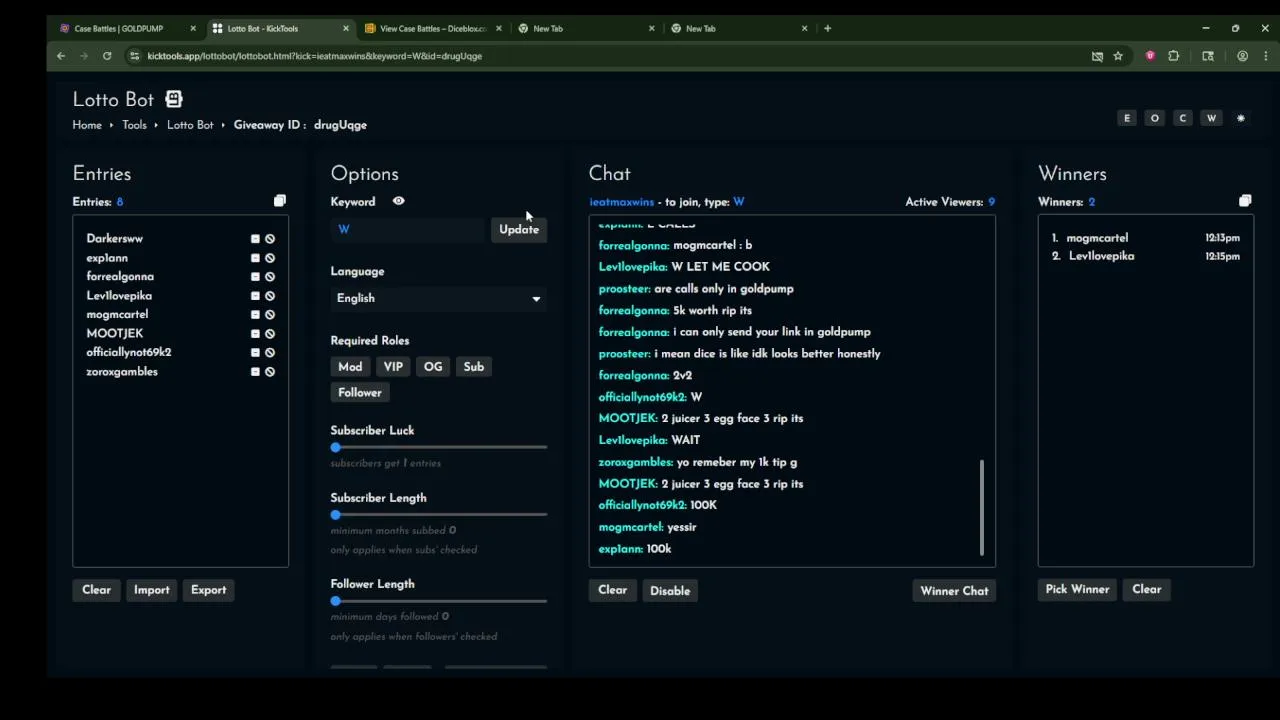The height and width of the screenshot is (720, 1280).
Task: Remove zoroxgambles entry with the minus icon
Action: [255, 372]
